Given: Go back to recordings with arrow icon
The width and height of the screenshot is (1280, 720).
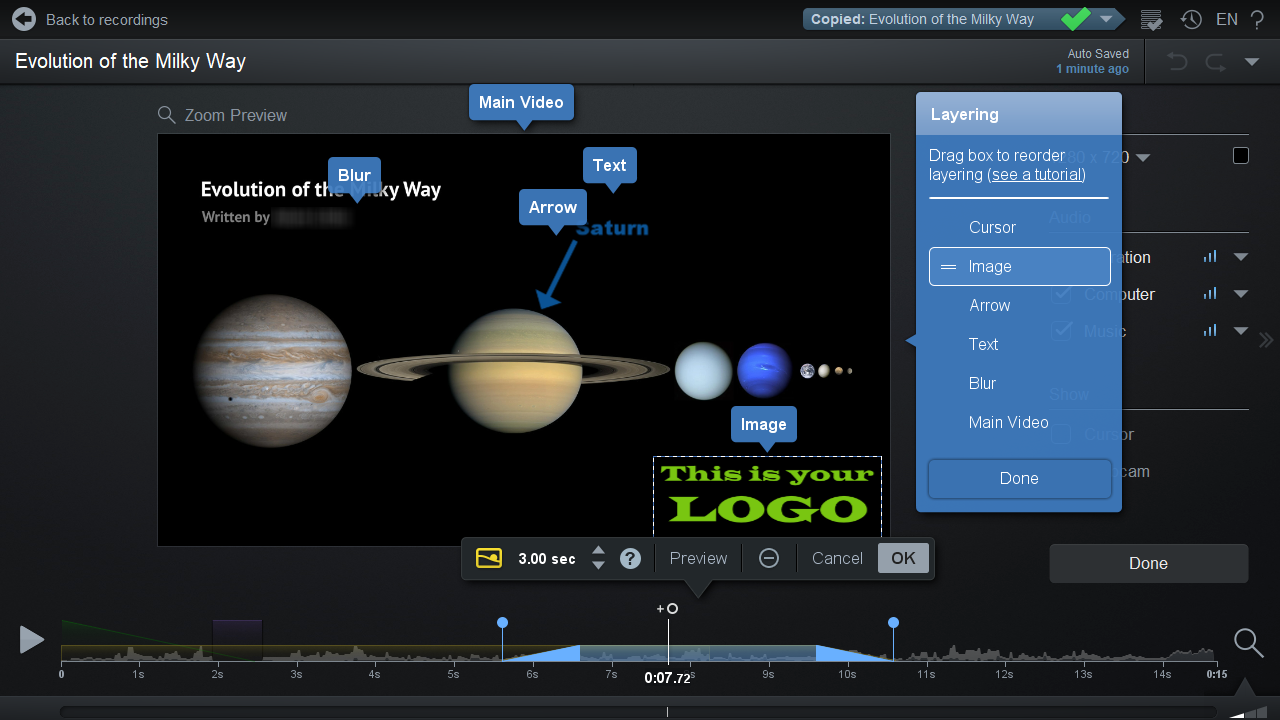Looking at the screenshot, I should (x=24, y=19).
